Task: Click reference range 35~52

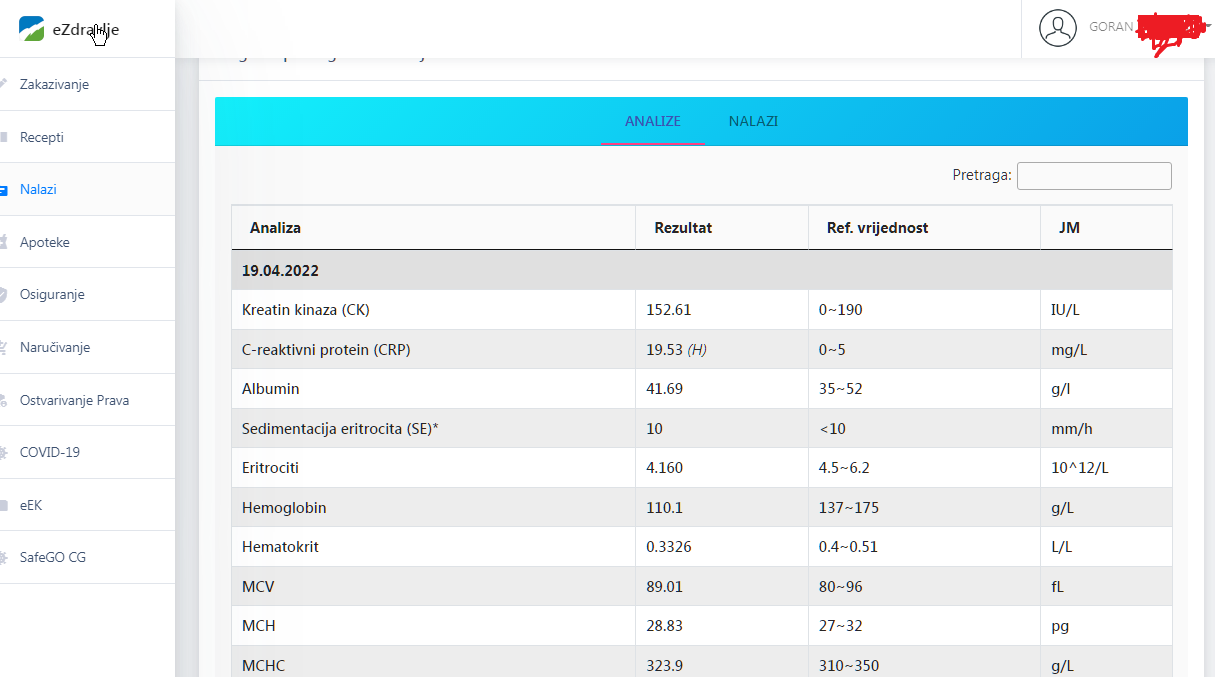Action: (841, 388)
